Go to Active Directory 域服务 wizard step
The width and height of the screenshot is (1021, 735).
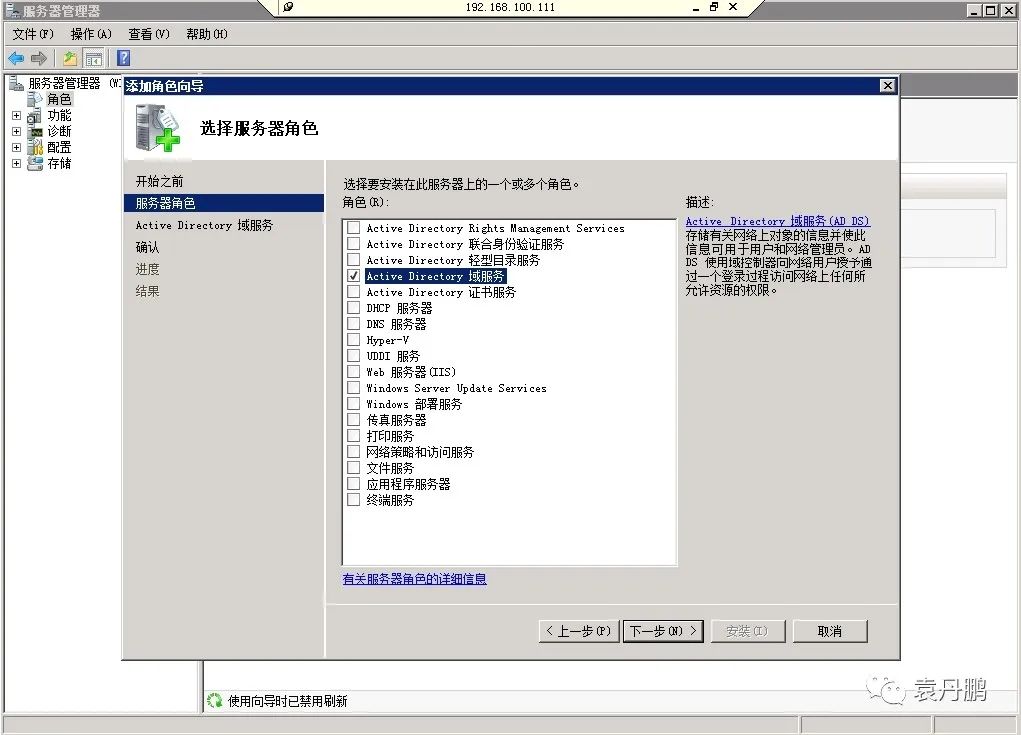(204, 225)
